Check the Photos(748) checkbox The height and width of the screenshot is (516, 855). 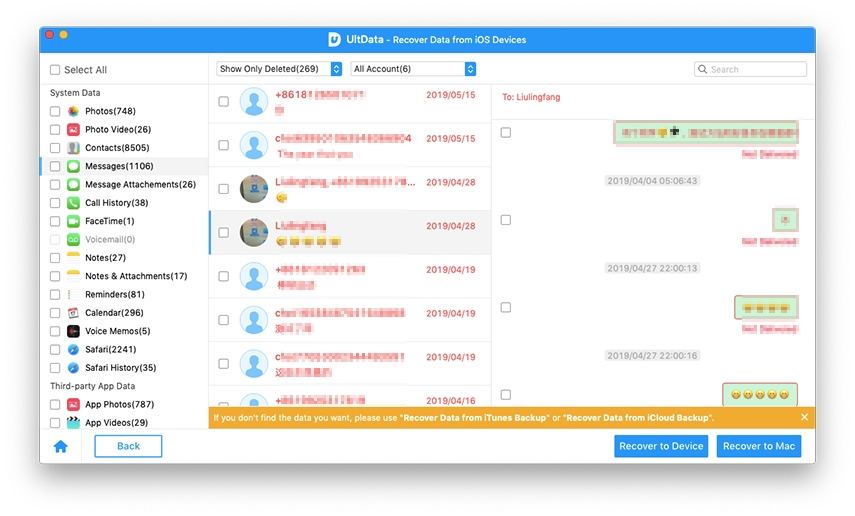click(x=55, y=111)
